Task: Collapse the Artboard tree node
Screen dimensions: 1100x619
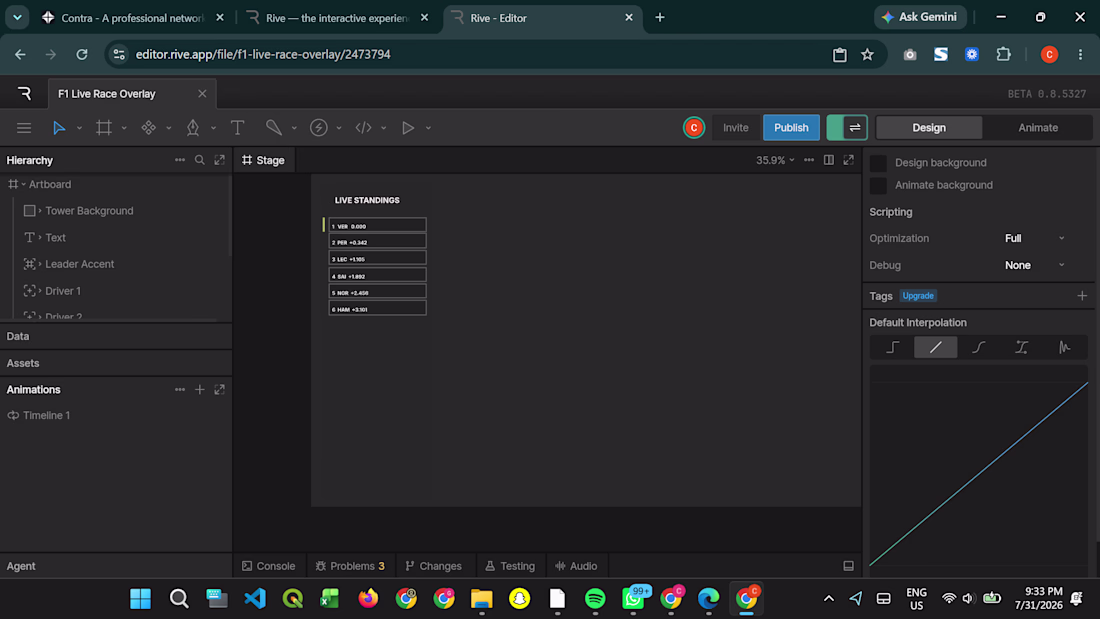Action: pos(24,185)
